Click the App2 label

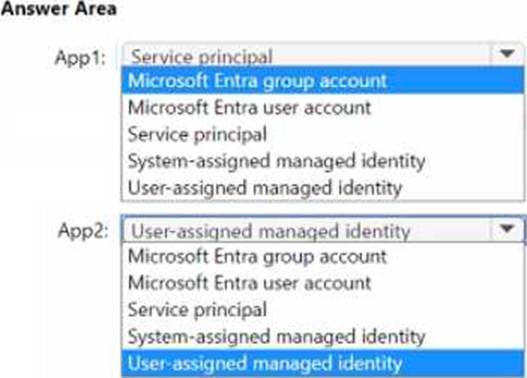pos(83,231)
